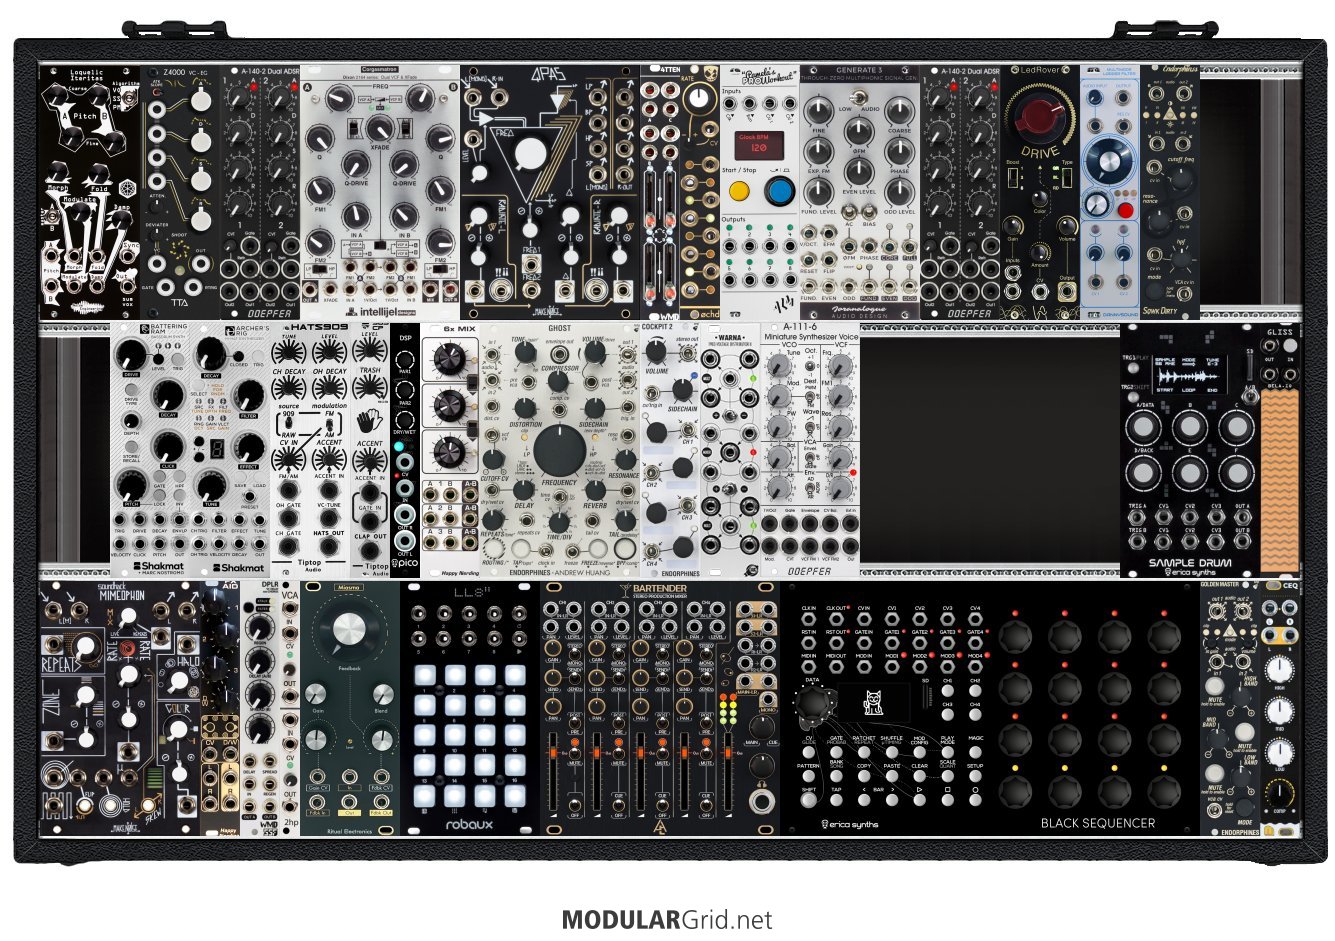Image resolution: width=1335 pixels, height=941 pixels.
Task: Click the HIGH knob on the CEQ module
Action: point(1280,670)
